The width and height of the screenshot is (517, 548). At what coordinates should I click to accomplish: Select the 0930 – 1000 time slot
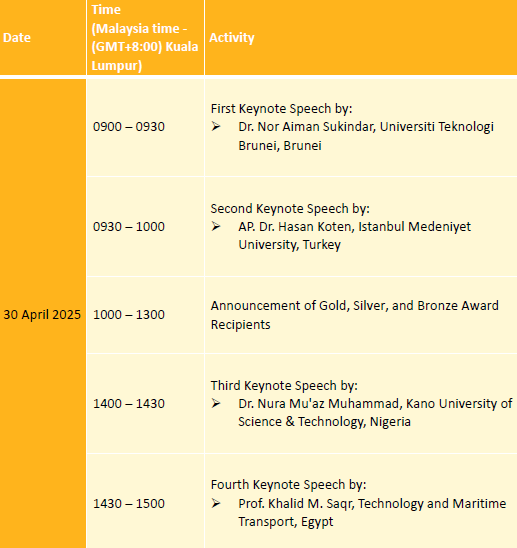tap(129, 226)
